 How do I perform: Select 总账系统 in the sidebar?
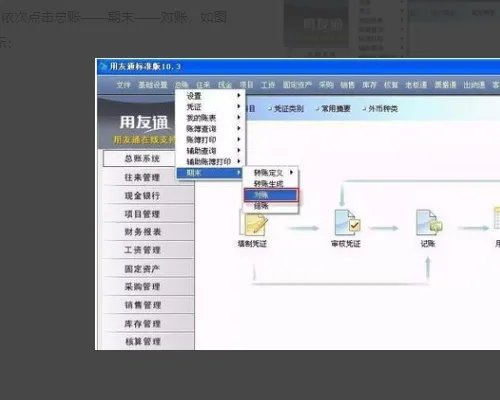point(142,159)
